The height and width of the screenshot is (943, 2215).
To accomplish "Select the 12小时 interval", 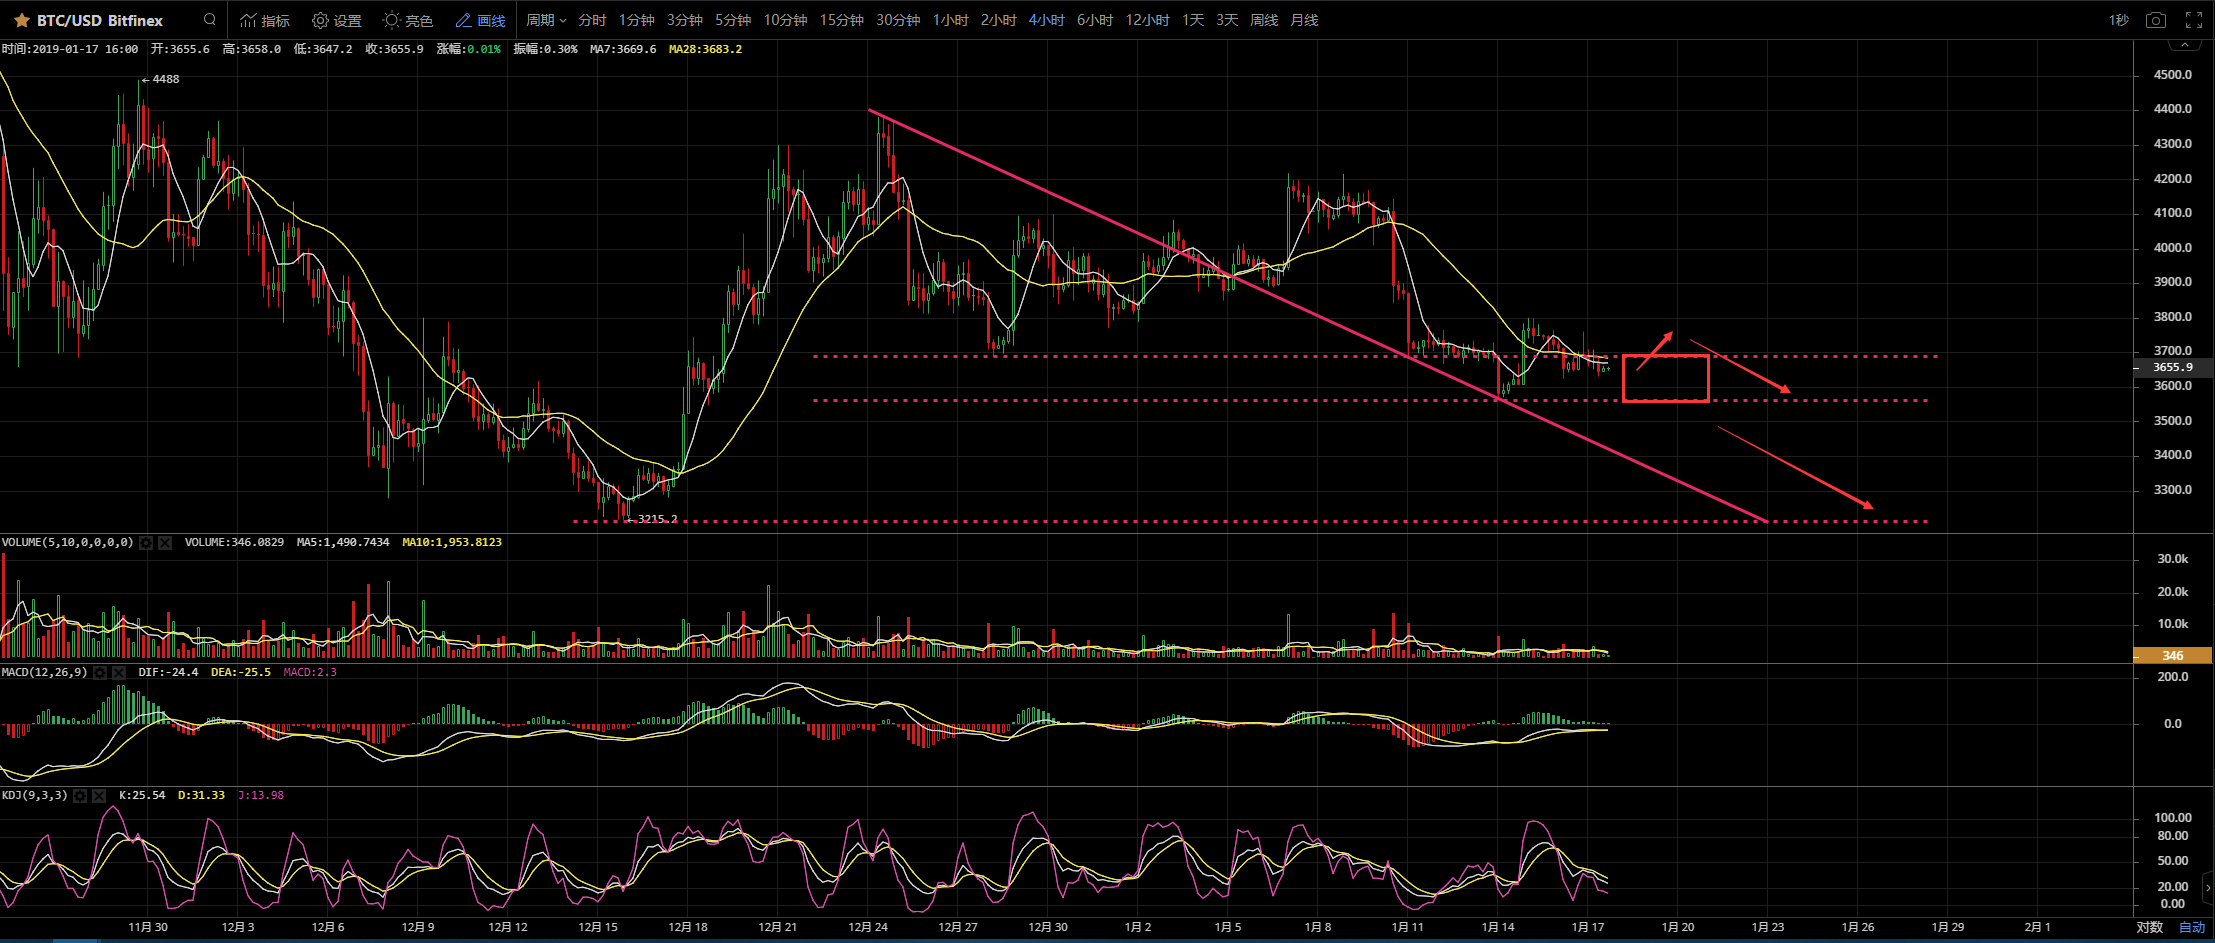I will (1147, 20).
